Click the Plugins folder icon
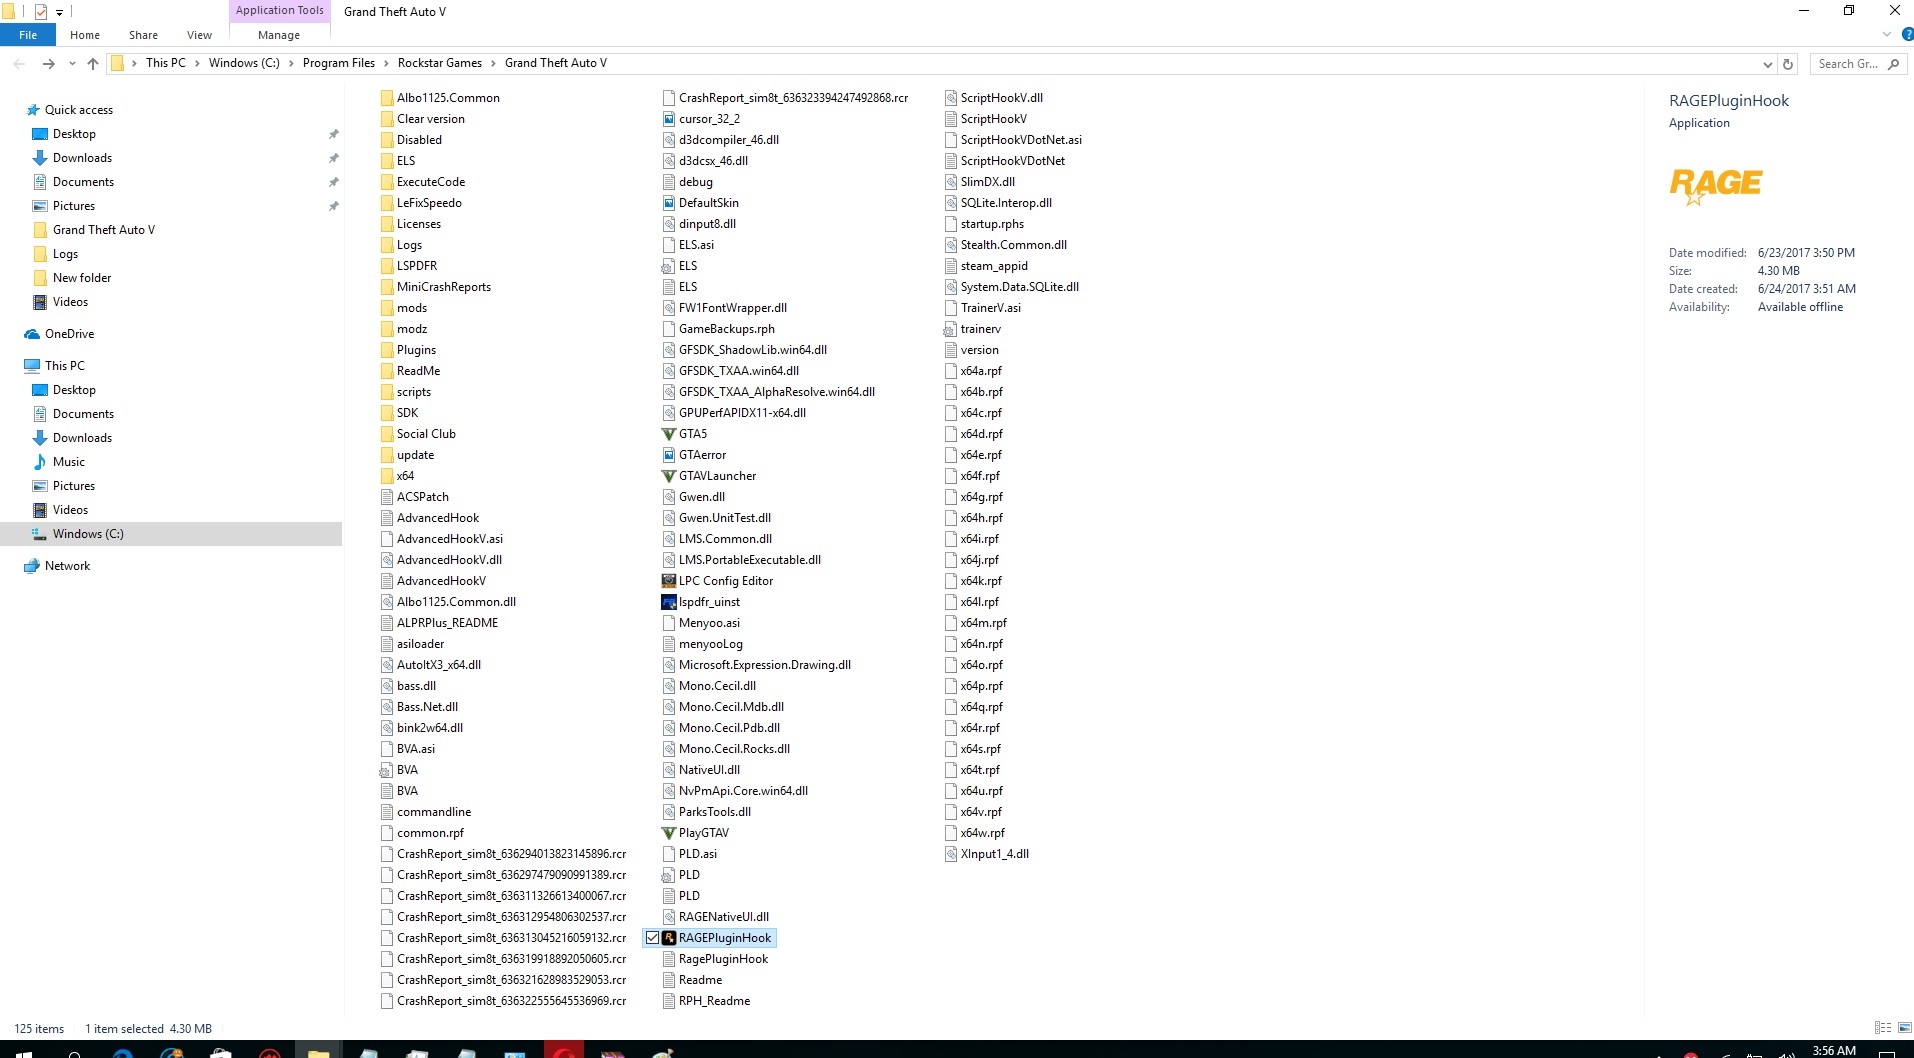Viewport: 1914px width, 1058px height. click(x=387, y=350)
